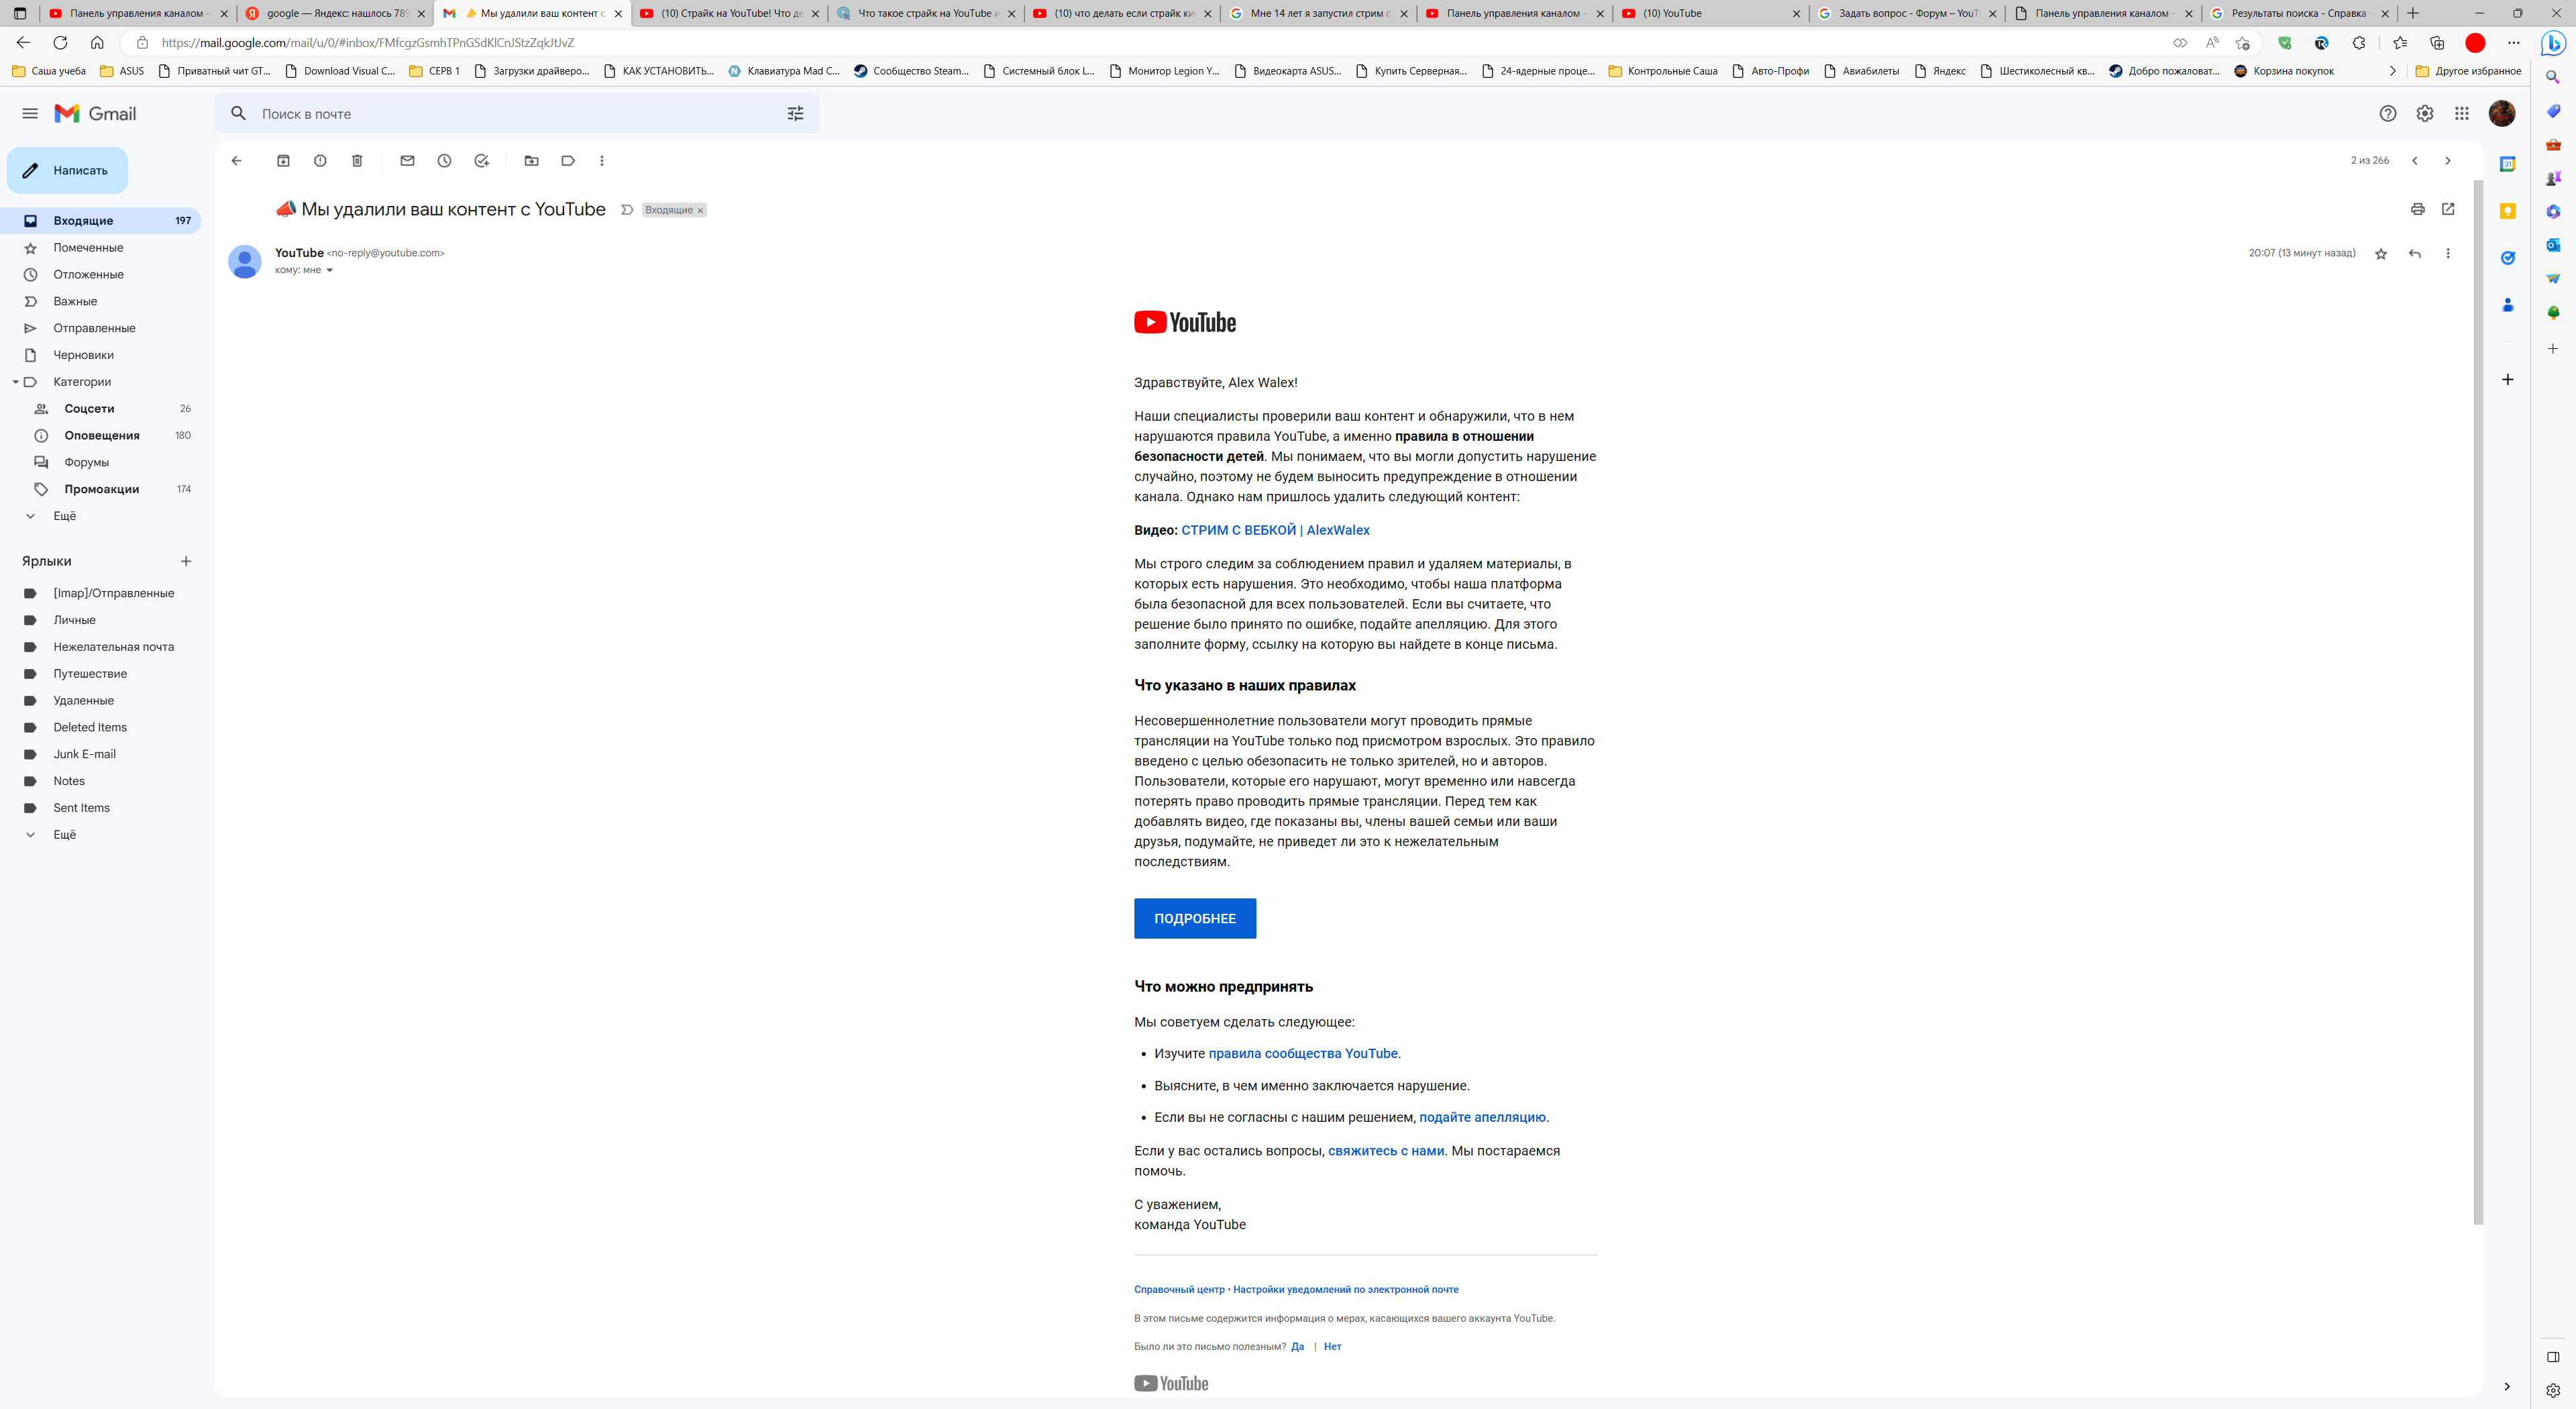The width and height of the screenshot is (2576, 1409).
Task: Open a new browser tab
Action: coord(2413,13)
